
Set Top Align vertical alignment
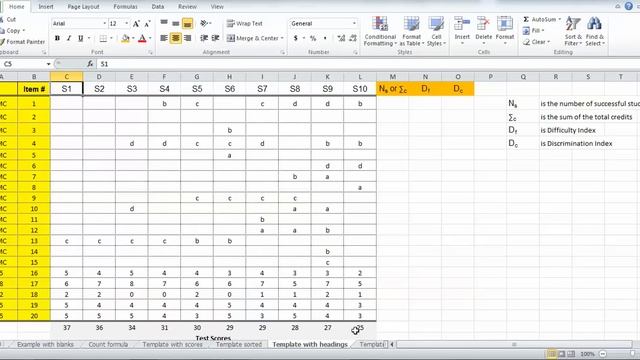[x=164, y=23]
